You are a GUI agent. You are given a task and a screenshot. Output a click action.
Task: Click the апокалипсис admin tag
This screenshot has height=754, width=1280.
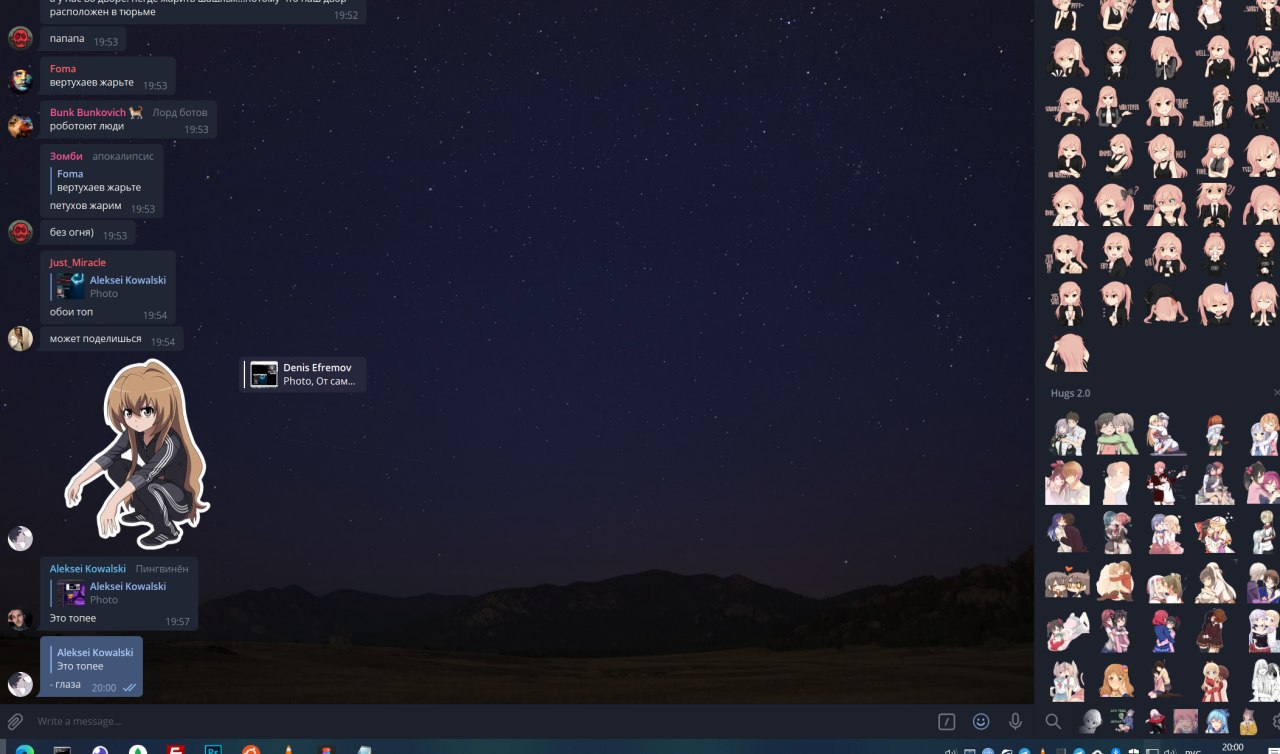click(123, 156)
